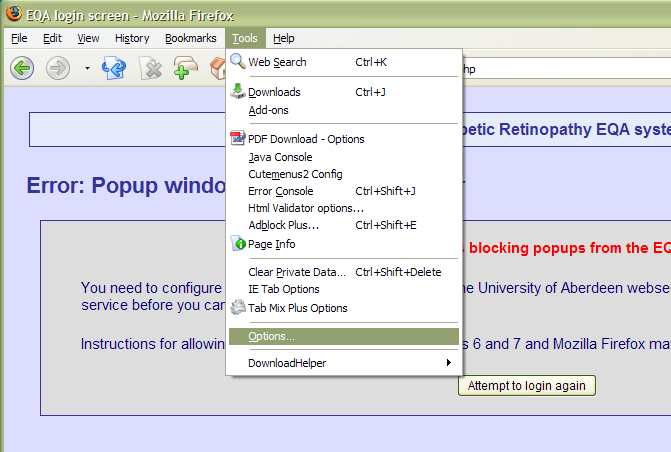671x452 pixels.
Task: Open the View menu
Action: 88,38
